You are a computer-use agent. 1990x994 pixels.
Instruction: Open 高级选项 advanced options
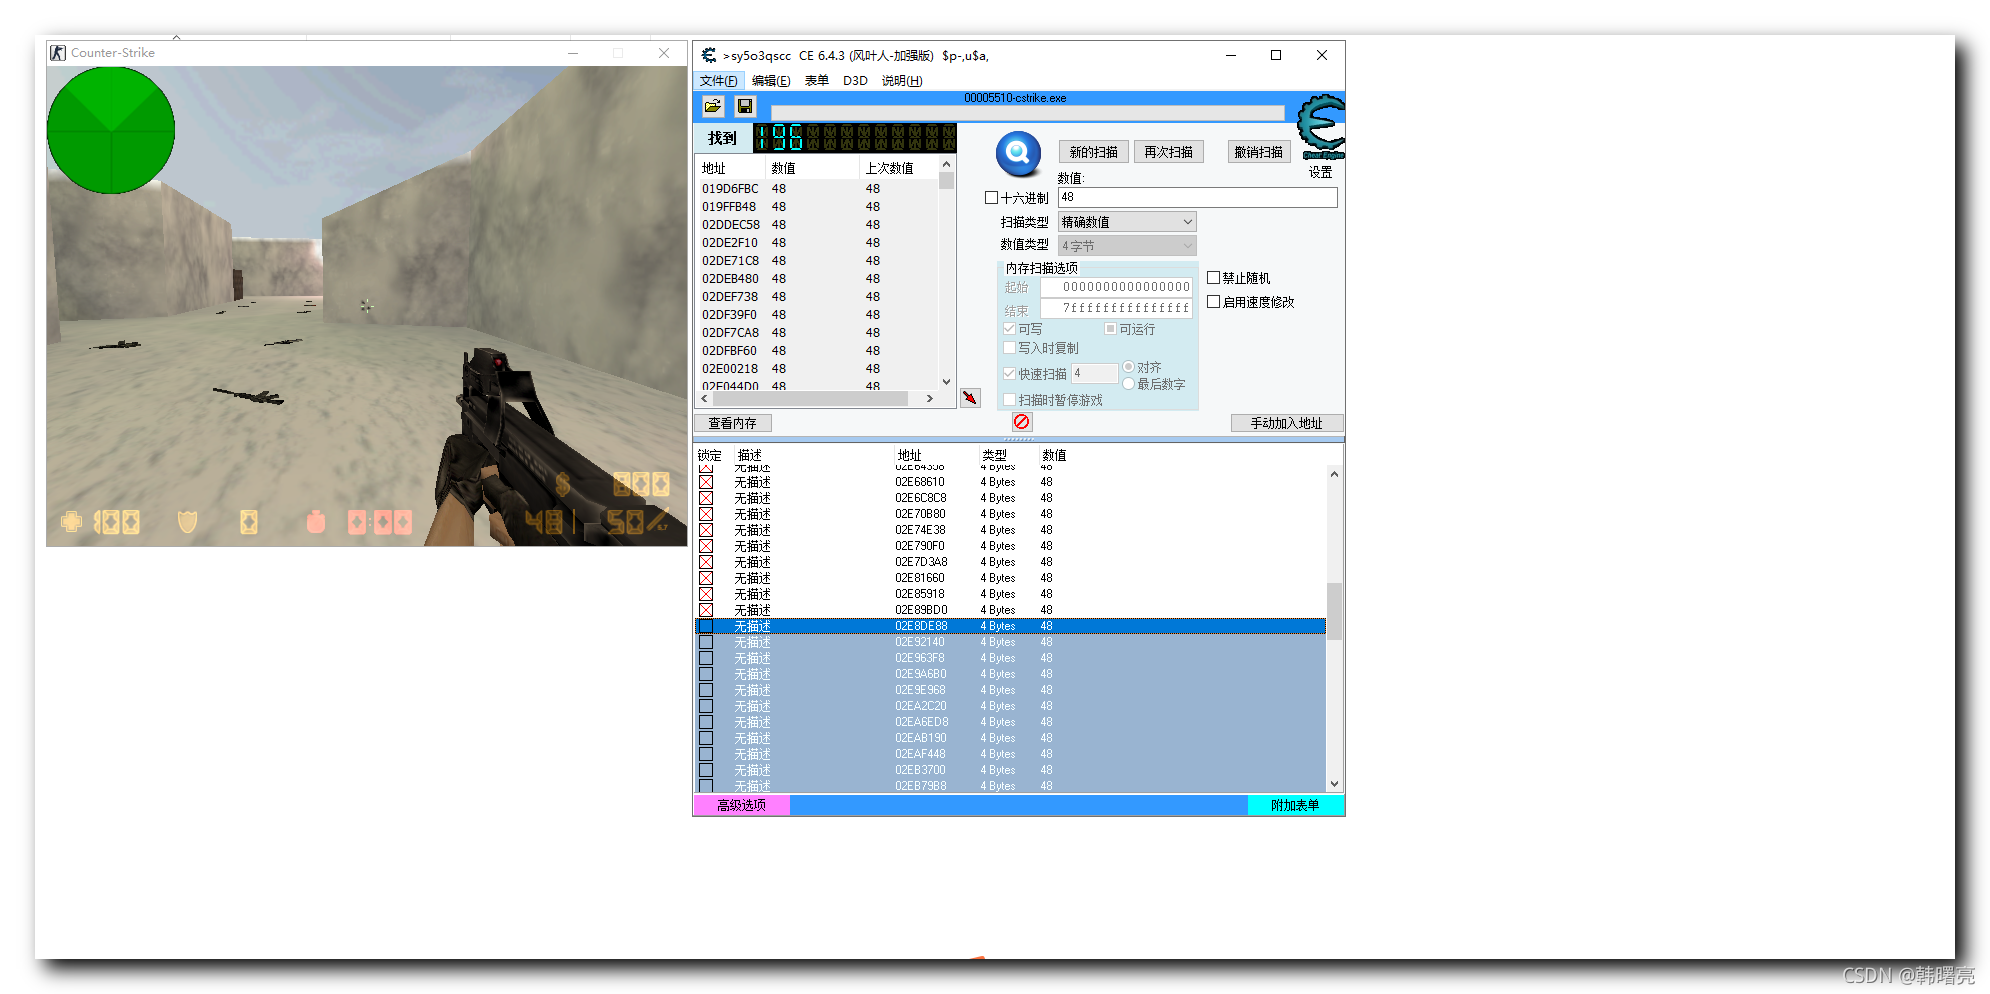pos(742,805)
